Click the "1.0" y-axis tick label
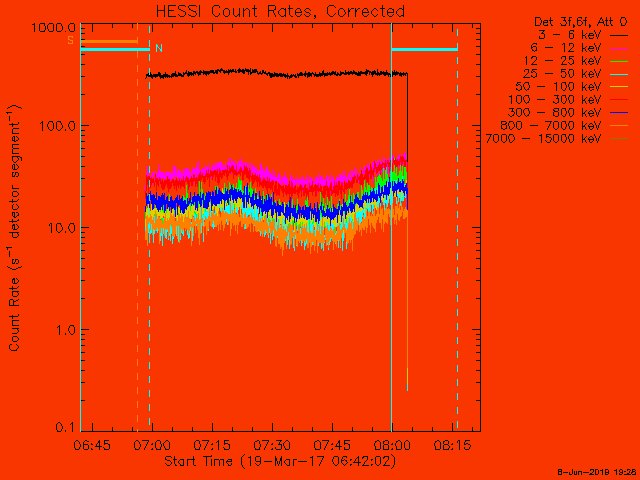 click(66, 330)
